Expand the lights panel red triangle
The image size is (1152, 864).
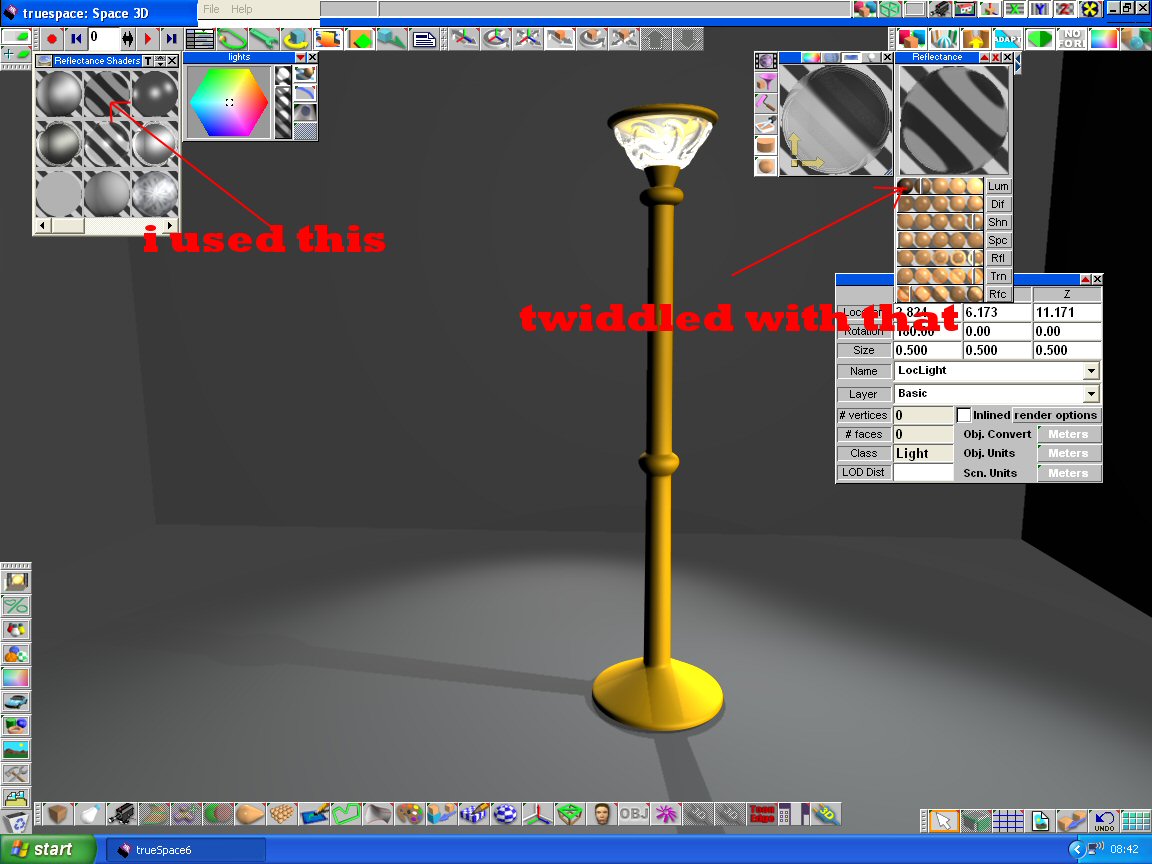click(300, 57)
